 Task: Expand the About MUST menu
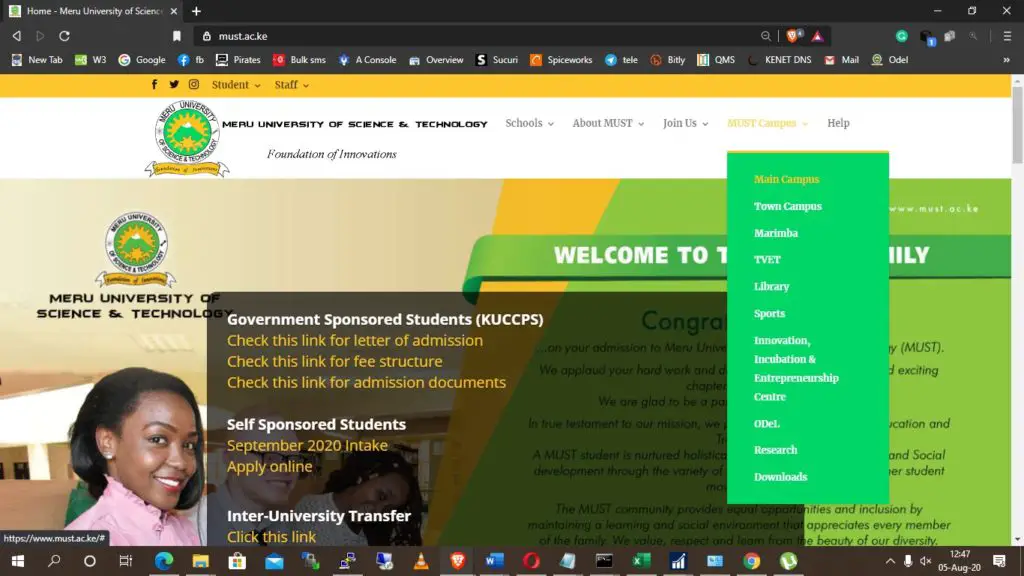coord(608,123)
